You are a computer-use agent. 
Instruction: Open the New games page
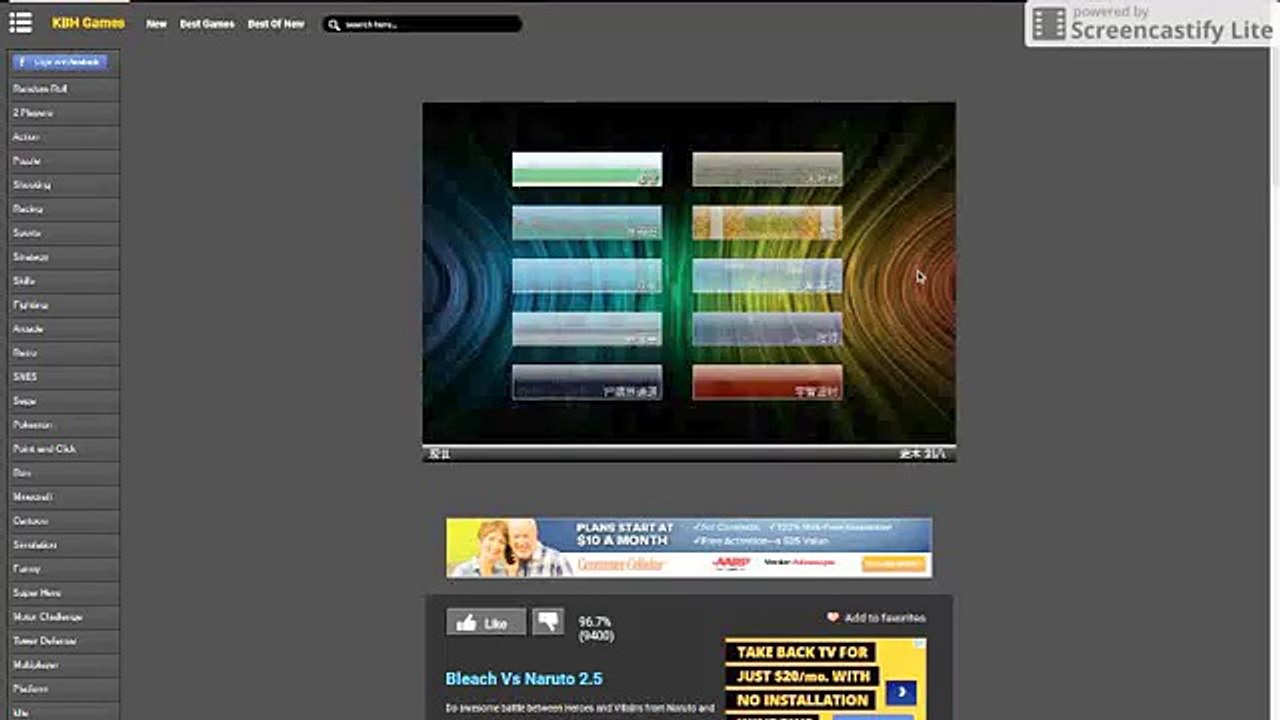[x=156, y=24]
